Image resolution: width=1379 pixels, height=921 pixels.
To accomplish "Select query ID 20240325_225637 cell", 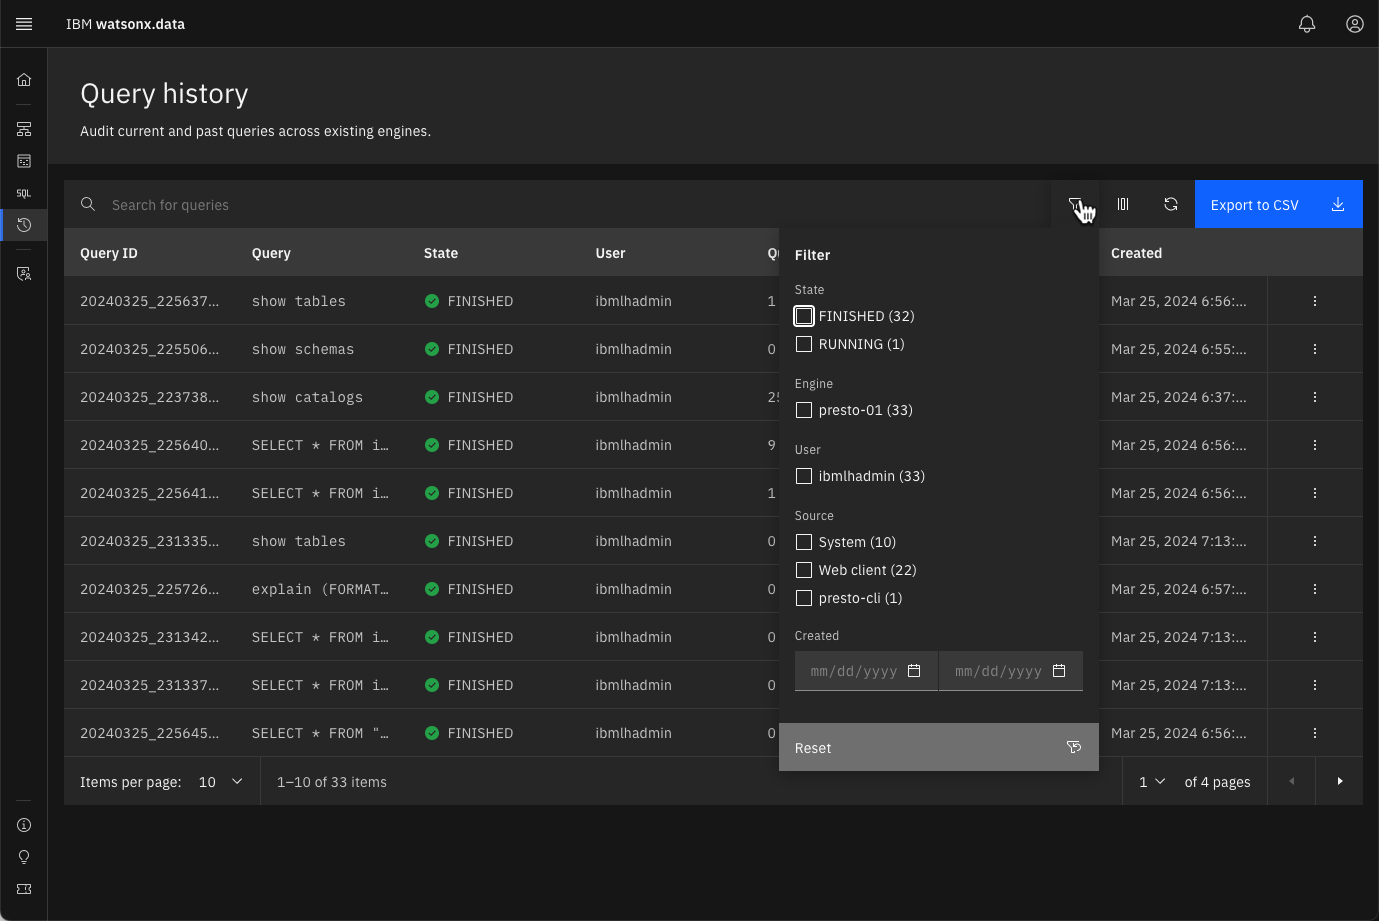I will click(149, 301).
